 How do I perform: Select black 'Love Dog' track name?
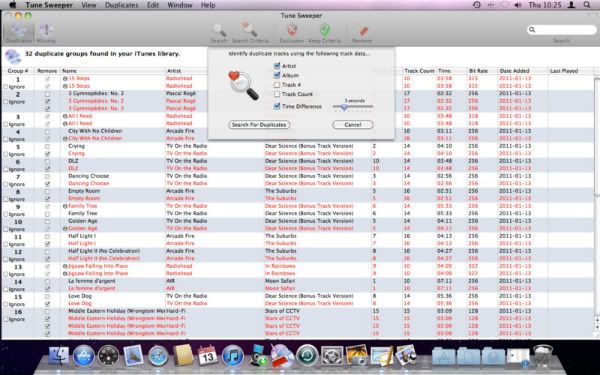[x=80, y=296]
